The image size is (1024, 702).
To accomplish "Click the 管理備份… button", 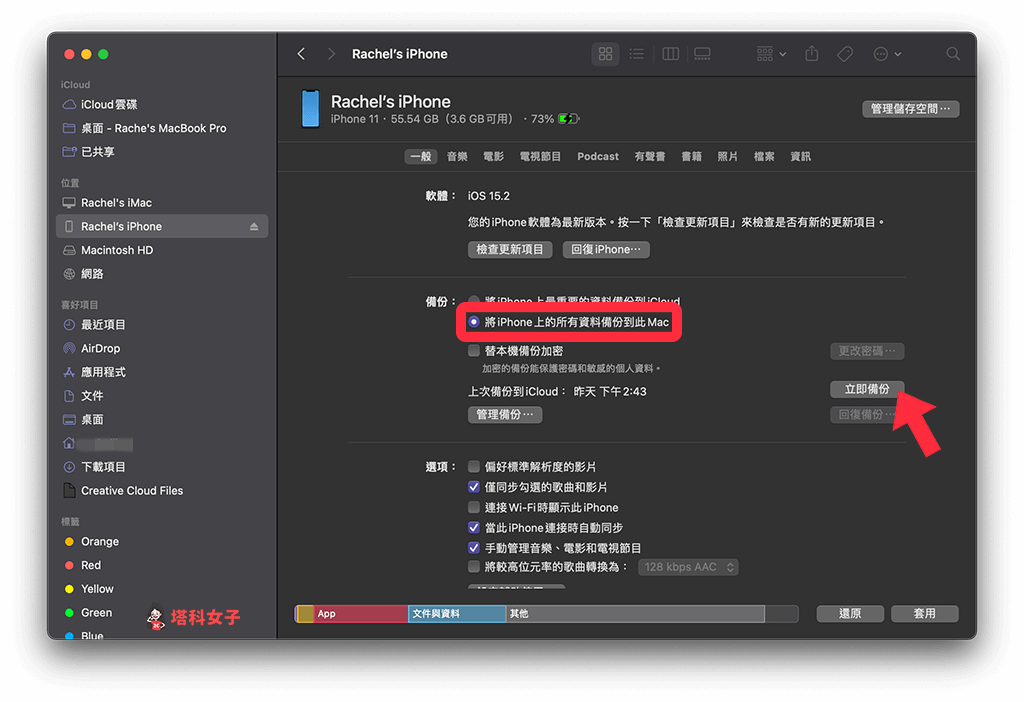I will (x=505, y=415).
